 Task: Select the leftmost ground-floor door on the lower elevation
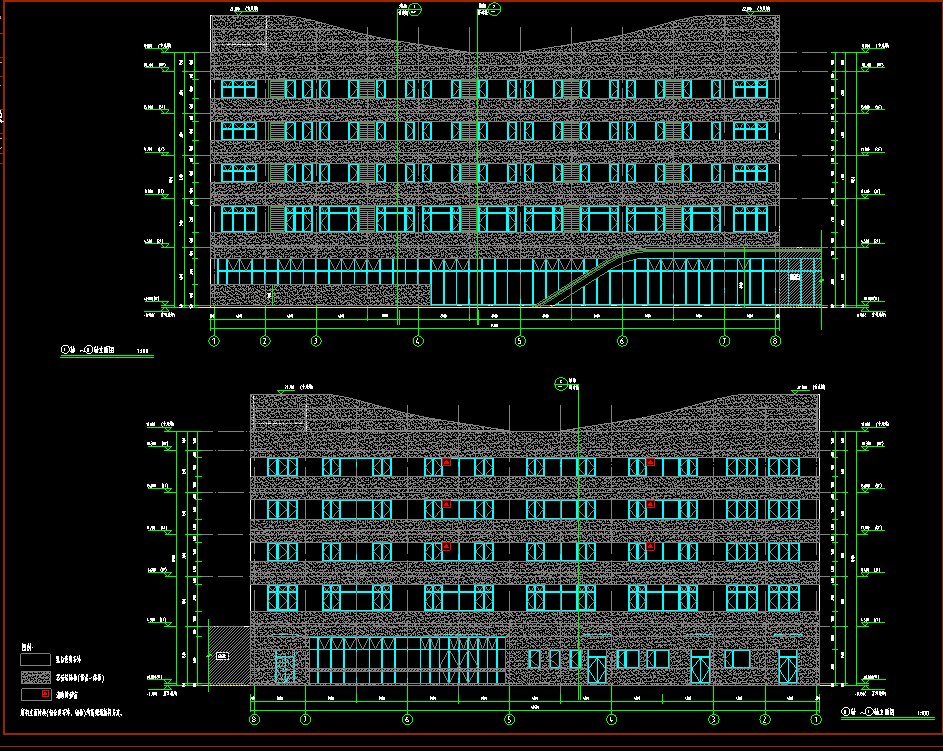[x=284, y=667]
